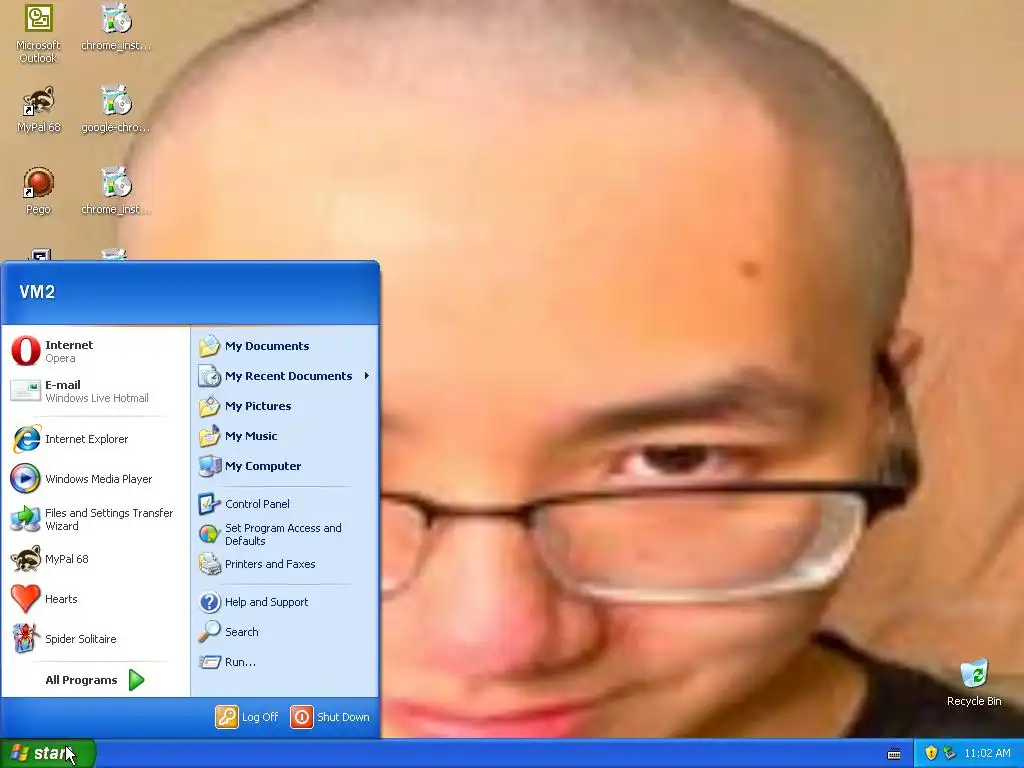Click the Start button on taskbar
Image resolution: width=1024 pixels, height=768 pixels.
(x=48, y=753)
